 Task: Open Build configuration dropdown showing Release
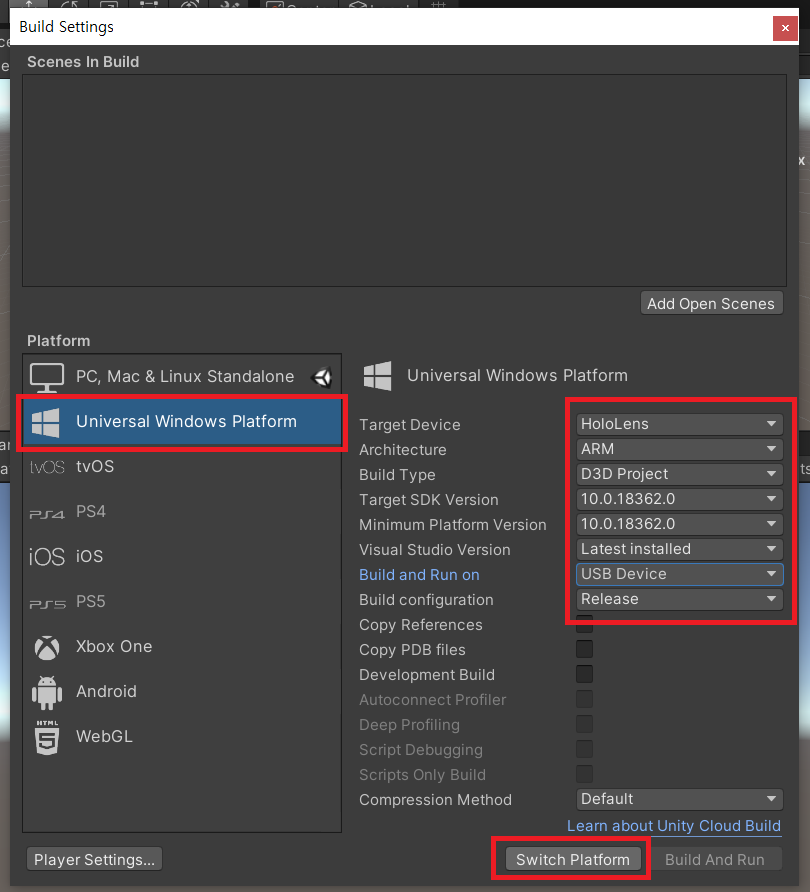pyautogui.click(x=679, y=599)
